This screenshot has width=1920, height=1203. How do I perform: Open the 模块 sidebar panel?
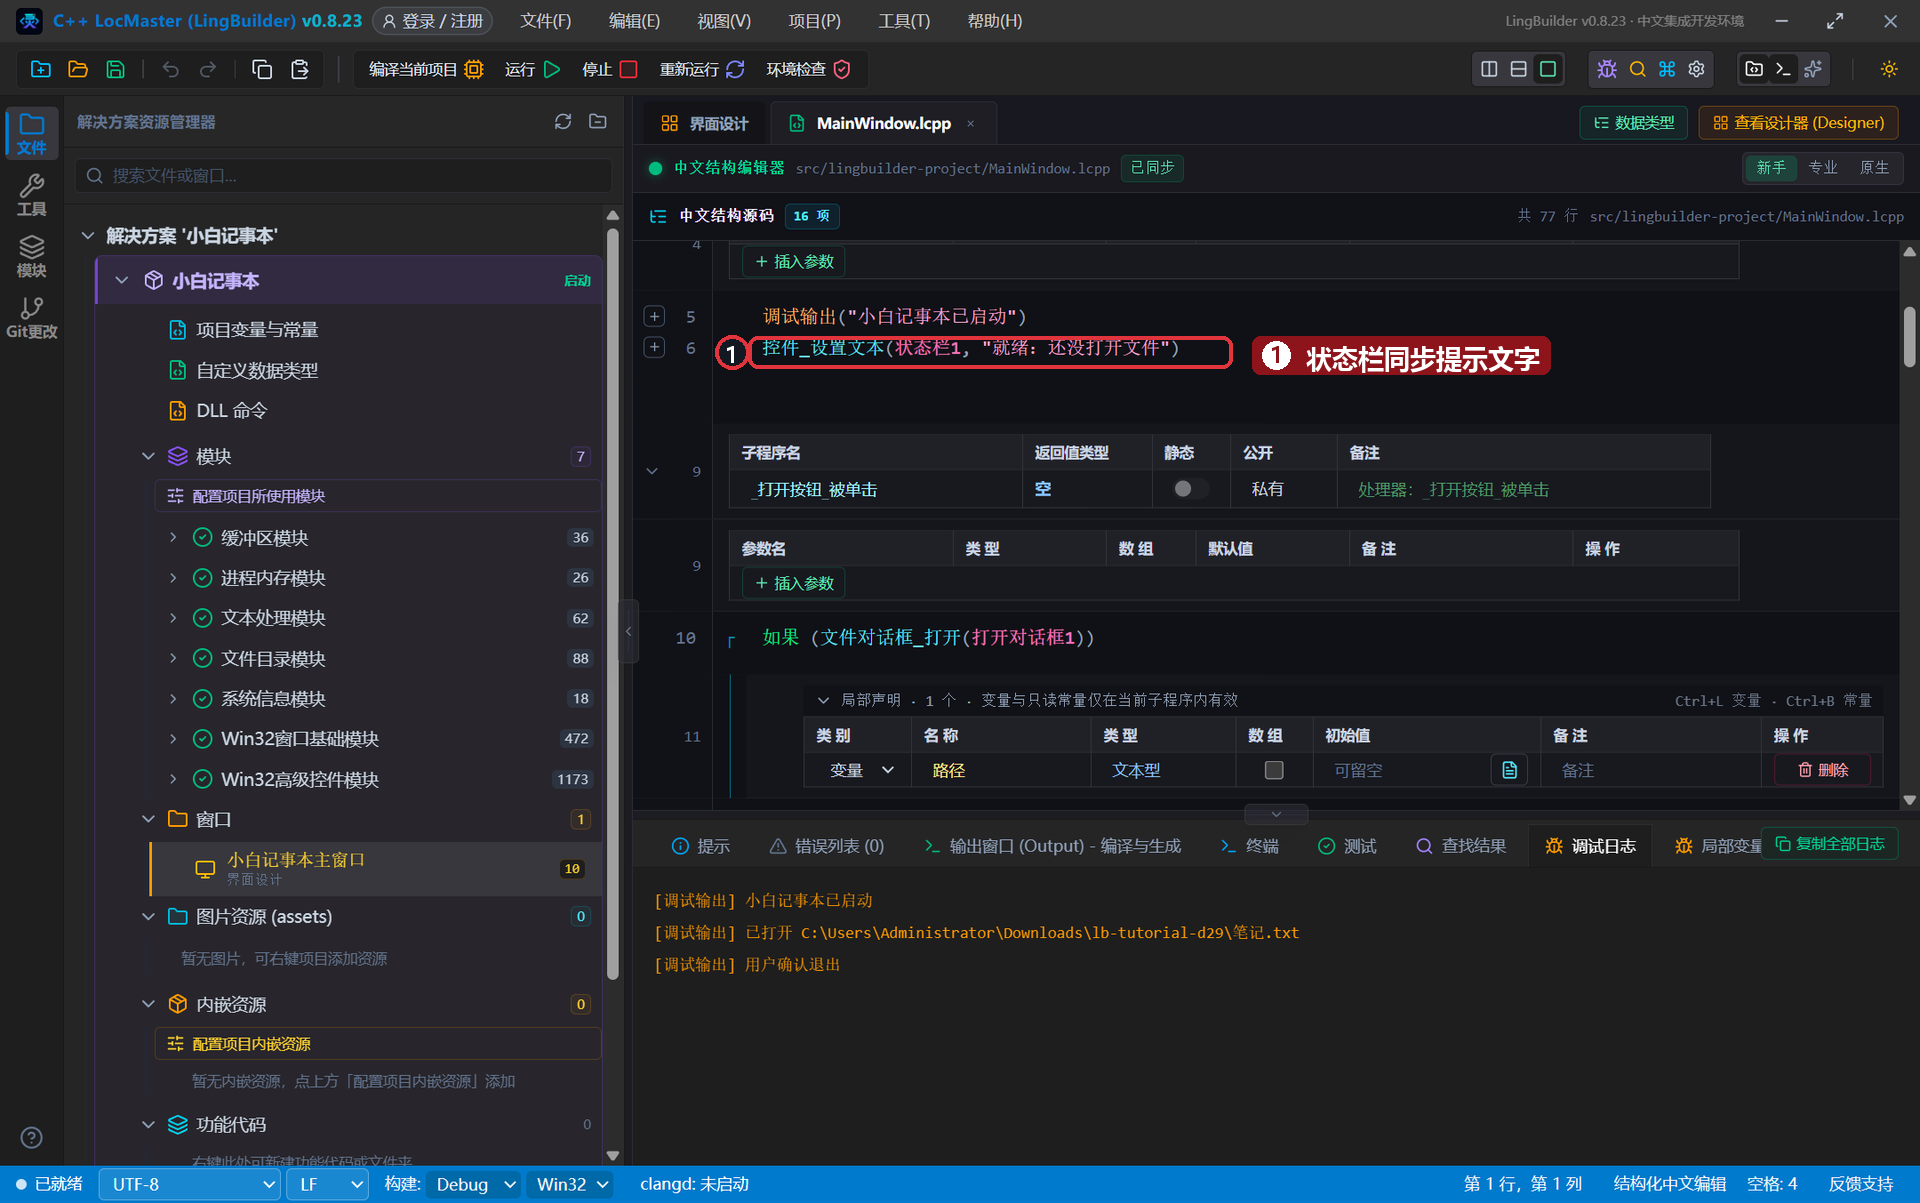coord(32,256)
